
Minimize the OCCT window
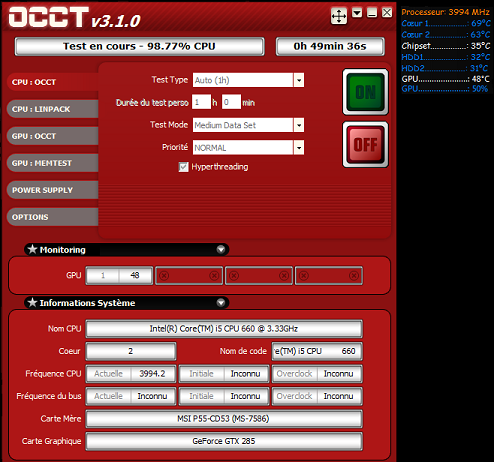point(372,13)
